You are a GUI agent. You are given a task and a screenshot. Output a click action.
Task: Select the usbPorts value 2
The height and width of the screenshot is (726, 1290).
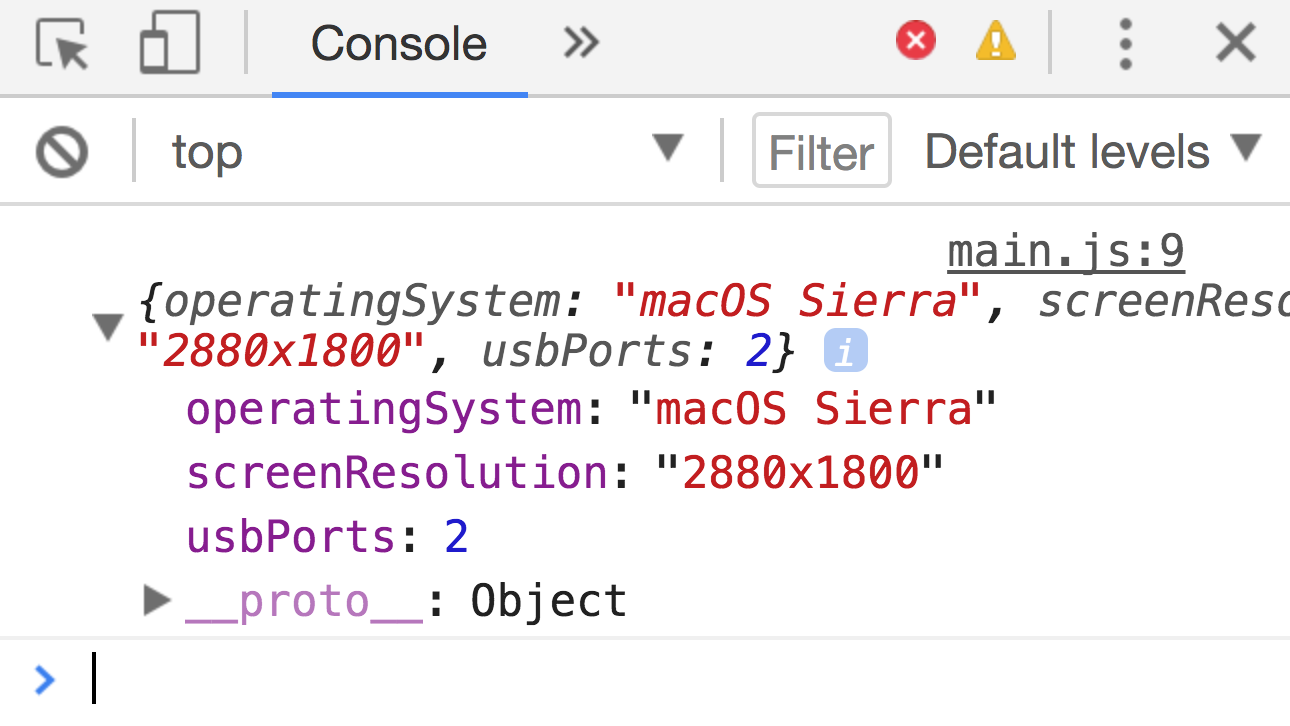(x=457, y=536)
